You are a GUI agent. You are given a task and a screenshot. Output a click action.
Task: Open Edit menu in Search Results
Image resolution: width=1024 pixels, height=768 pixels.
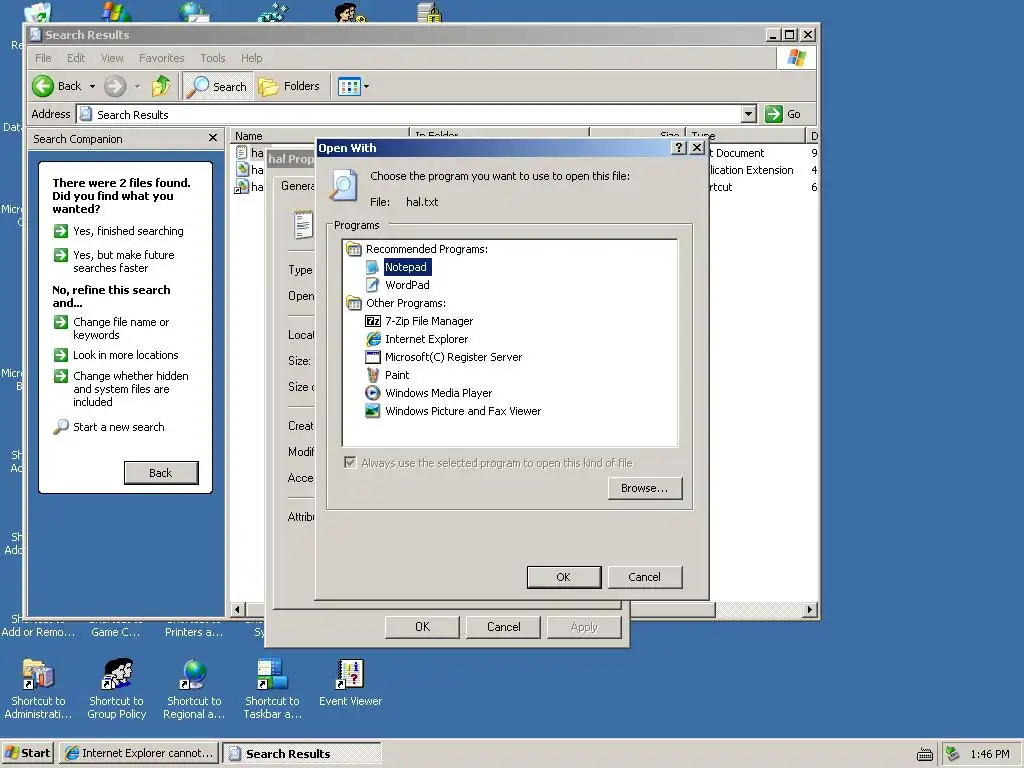76,58
